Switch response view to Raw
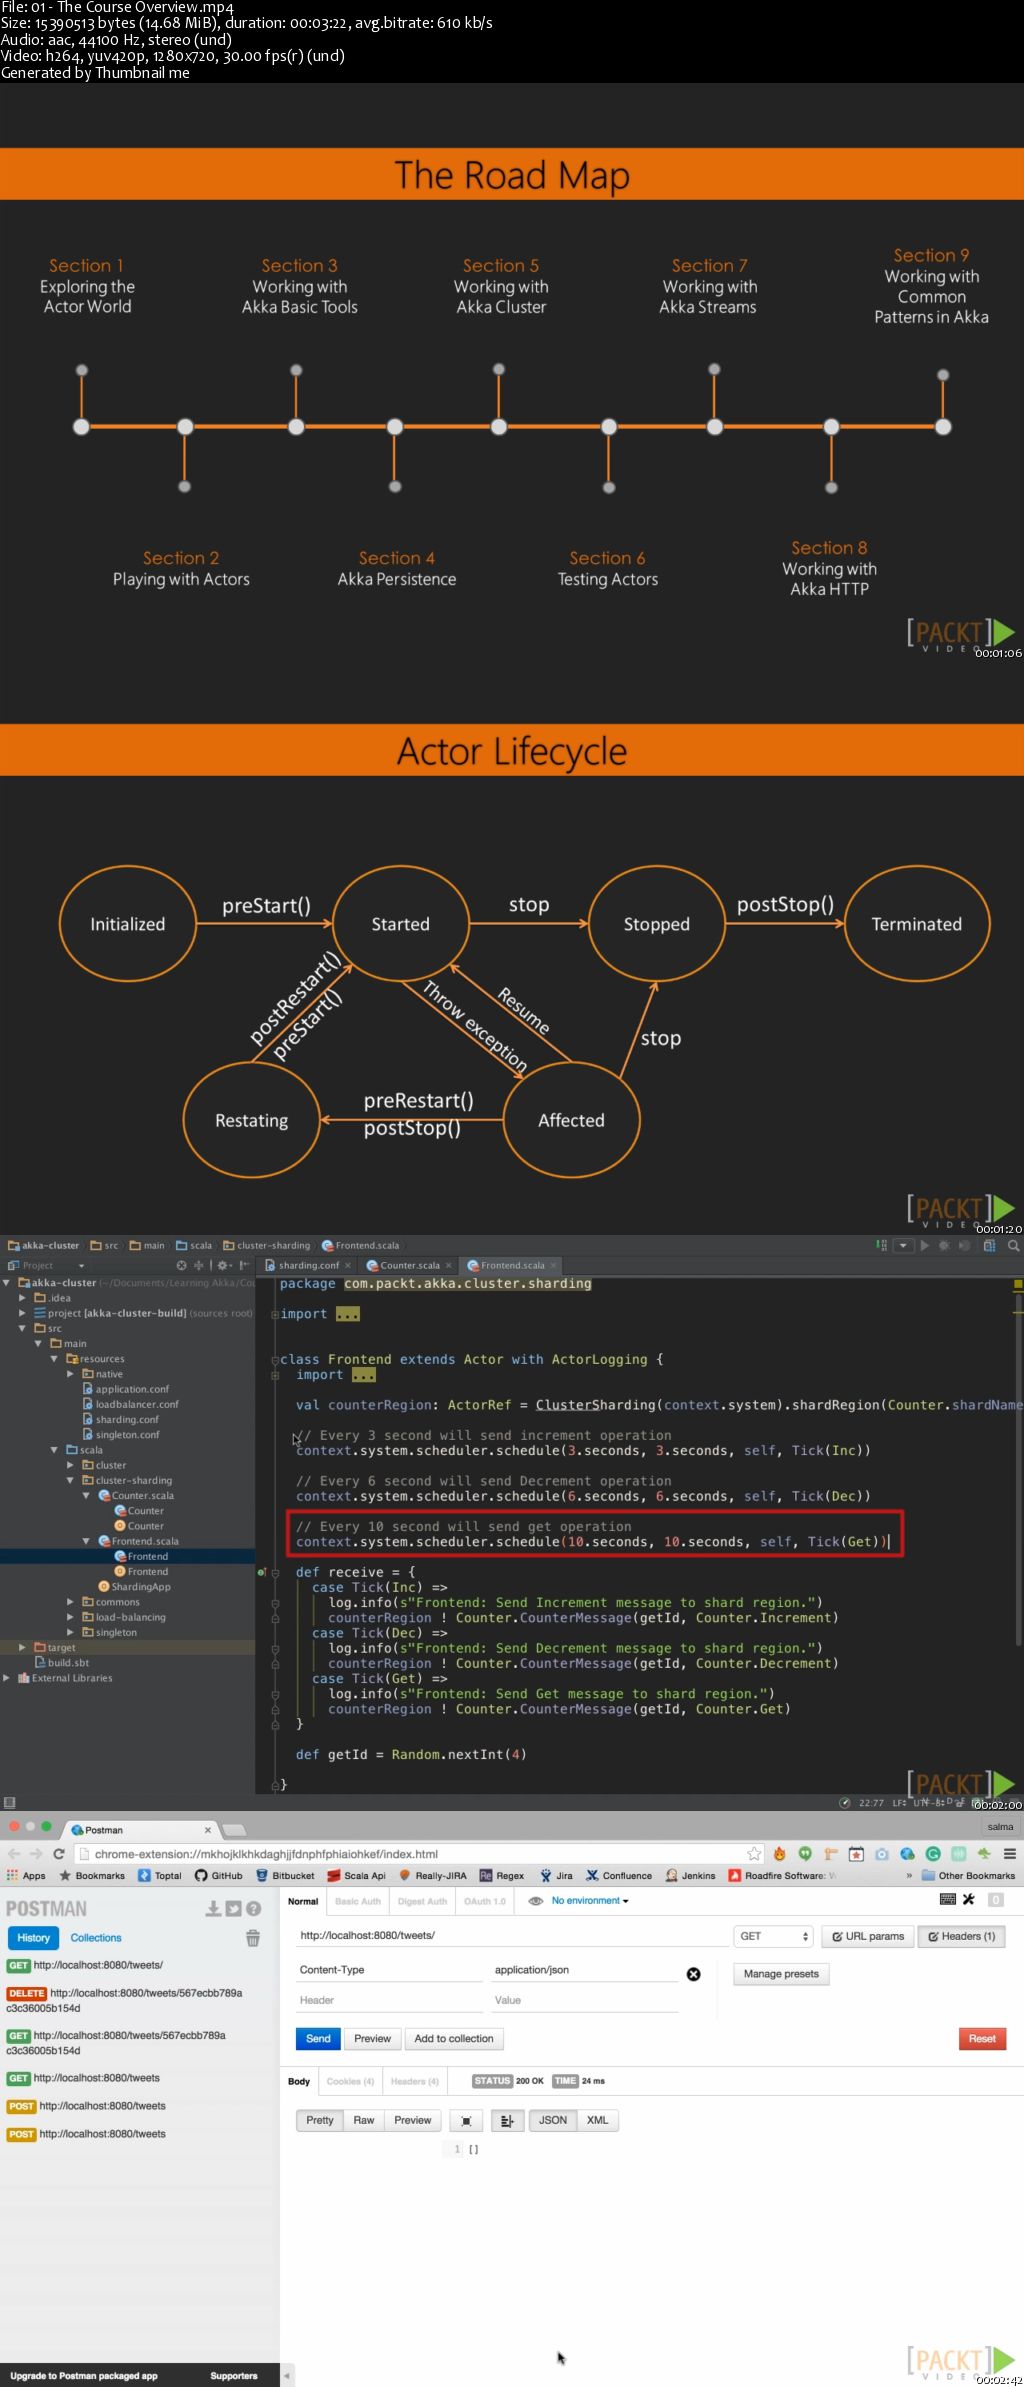The height and width of the screenshot is (2387, 1024). (364, 2120)
